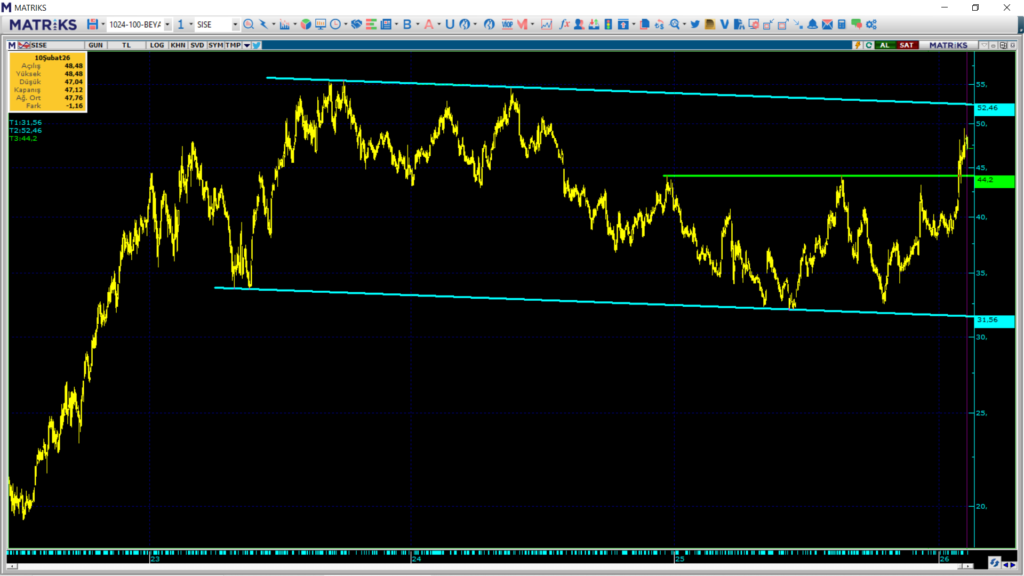Viewport: 1024px width, 576px height.
Task: Click the alarm bell icon
Action: 812,23
